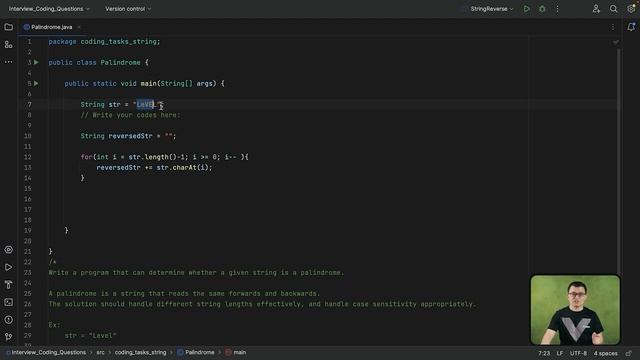Screen dimensions: 640x360
Task: Open the 4 spaces indent selector
Action: [605, 353]
